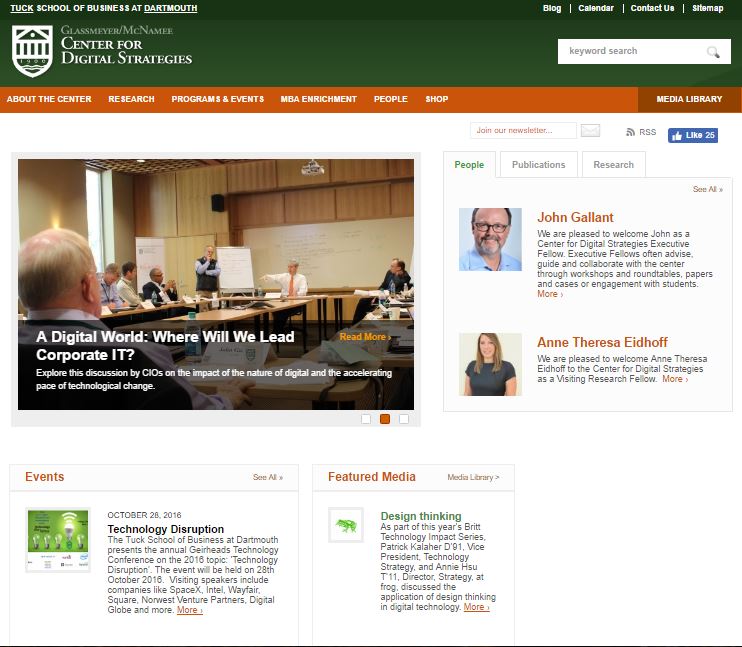The width and height of the screenshot is (742, 647).
Task: Open the Contact Us link
Action: [x=652, y=8]
